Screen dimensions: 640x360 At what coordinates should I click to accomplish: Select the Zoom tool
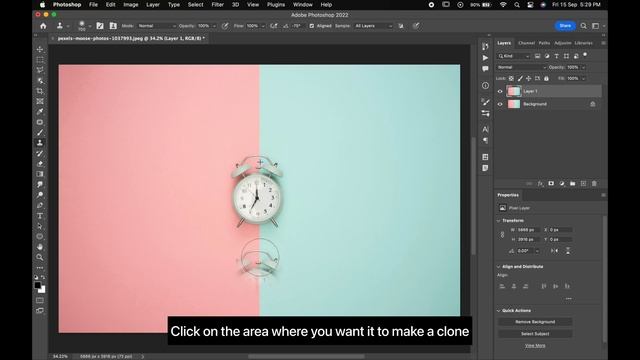coord(40,257)
